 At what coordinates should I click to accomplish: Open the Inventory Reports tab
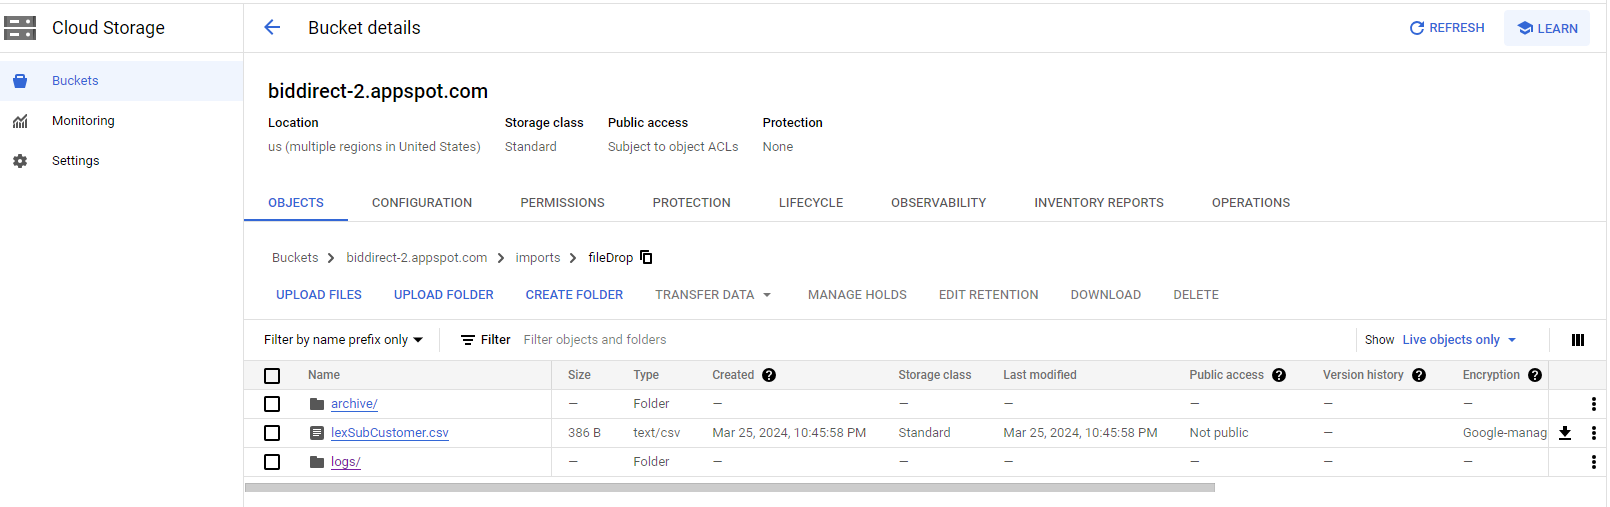coord(1099,203)
